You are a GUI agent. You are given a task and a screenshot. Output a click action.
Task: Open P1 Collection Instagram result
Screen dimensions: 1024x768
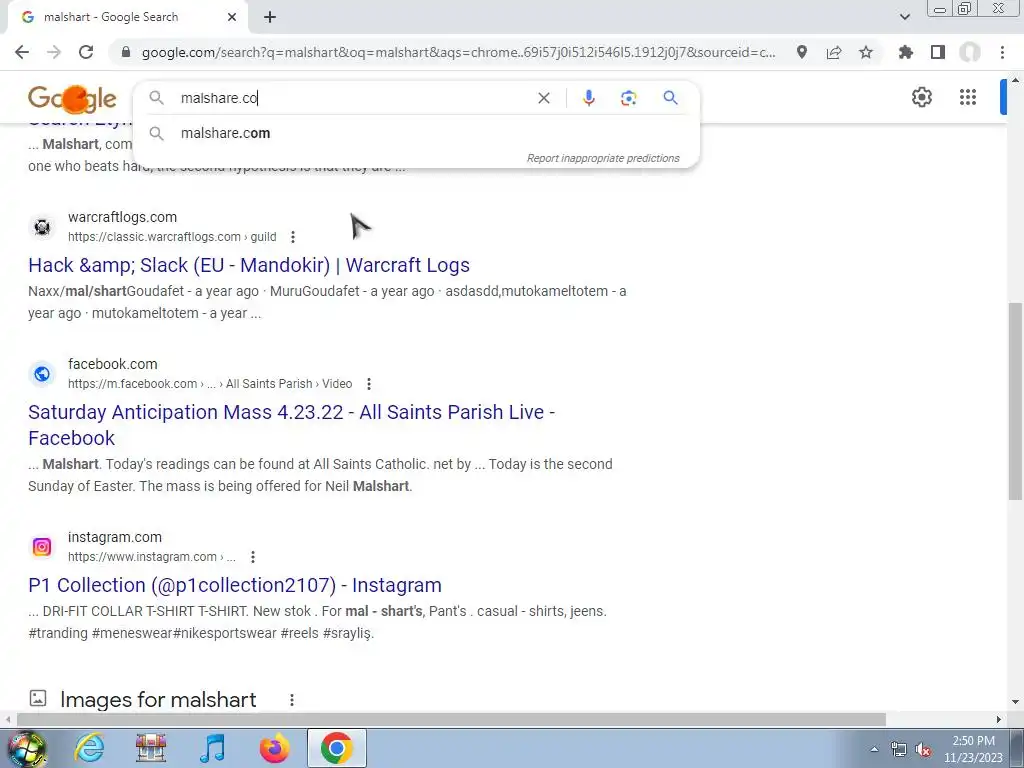[x=235, y=585]
